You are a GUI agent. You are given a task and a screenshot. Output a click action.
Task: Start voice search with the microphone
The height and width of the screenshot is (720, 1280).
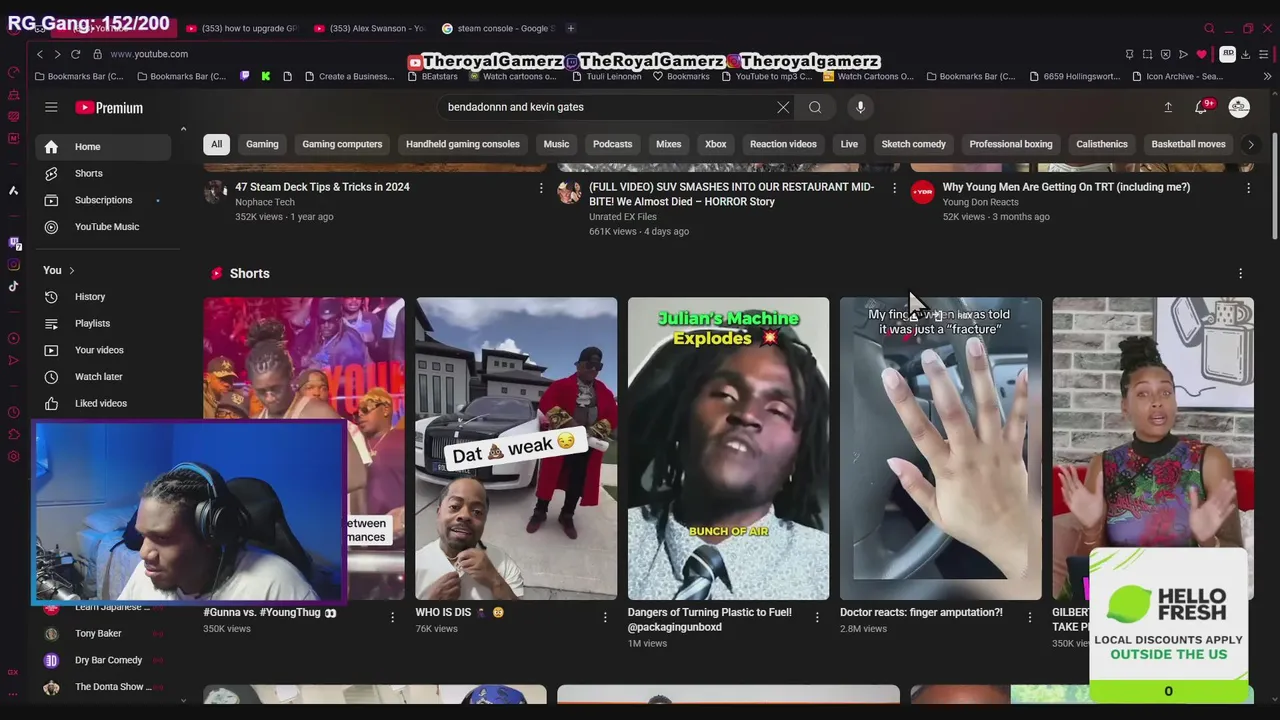point(860,107)
